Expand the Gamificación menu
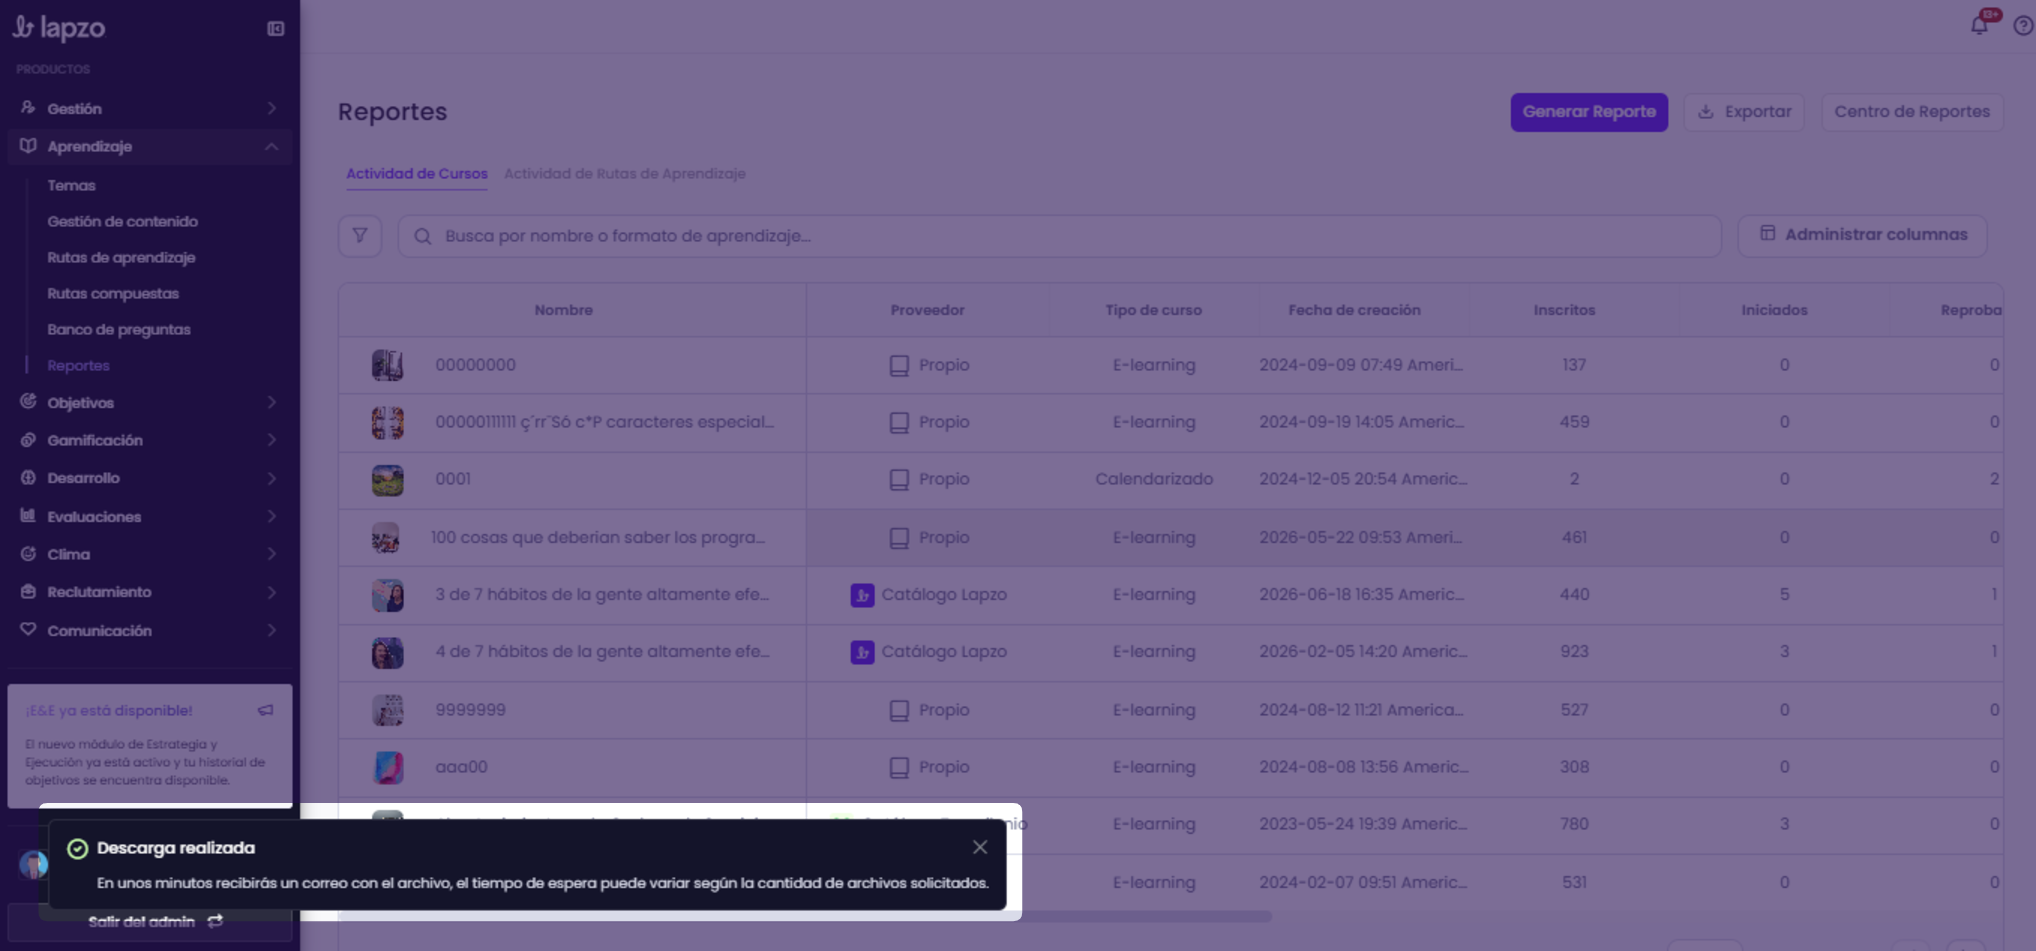 [150, 440]
